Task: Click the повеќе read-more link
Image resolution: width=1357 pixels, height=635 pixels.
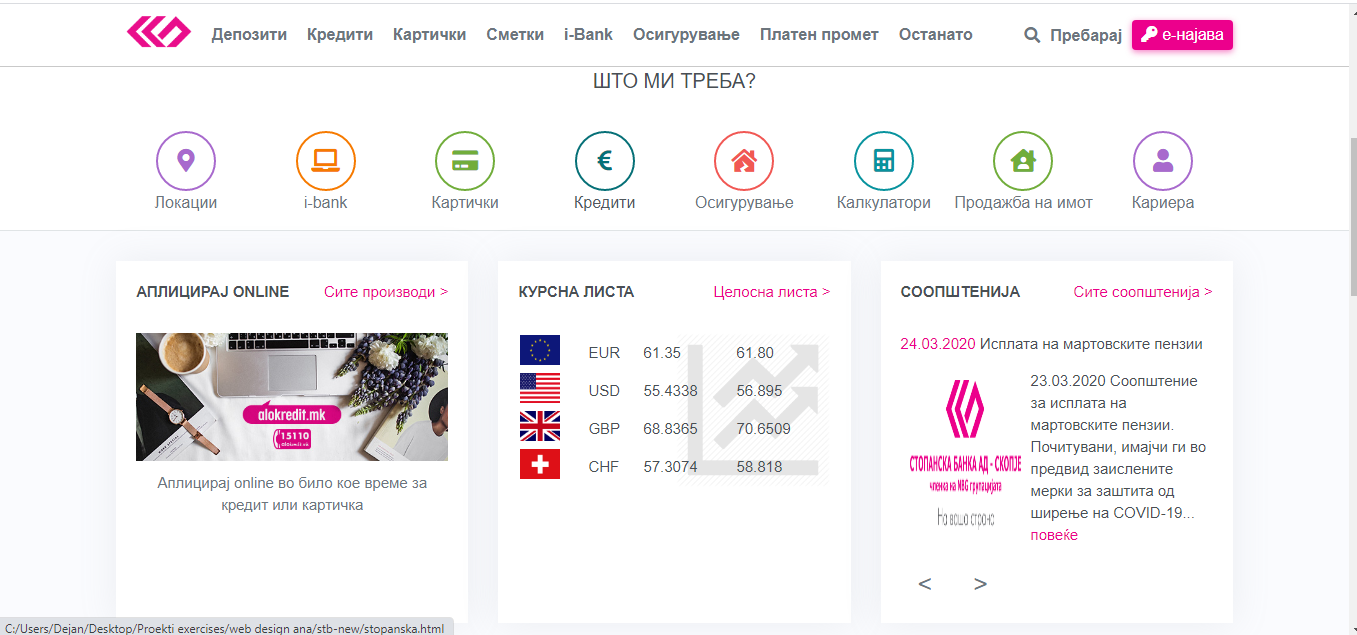Action: coord(1054,535)
